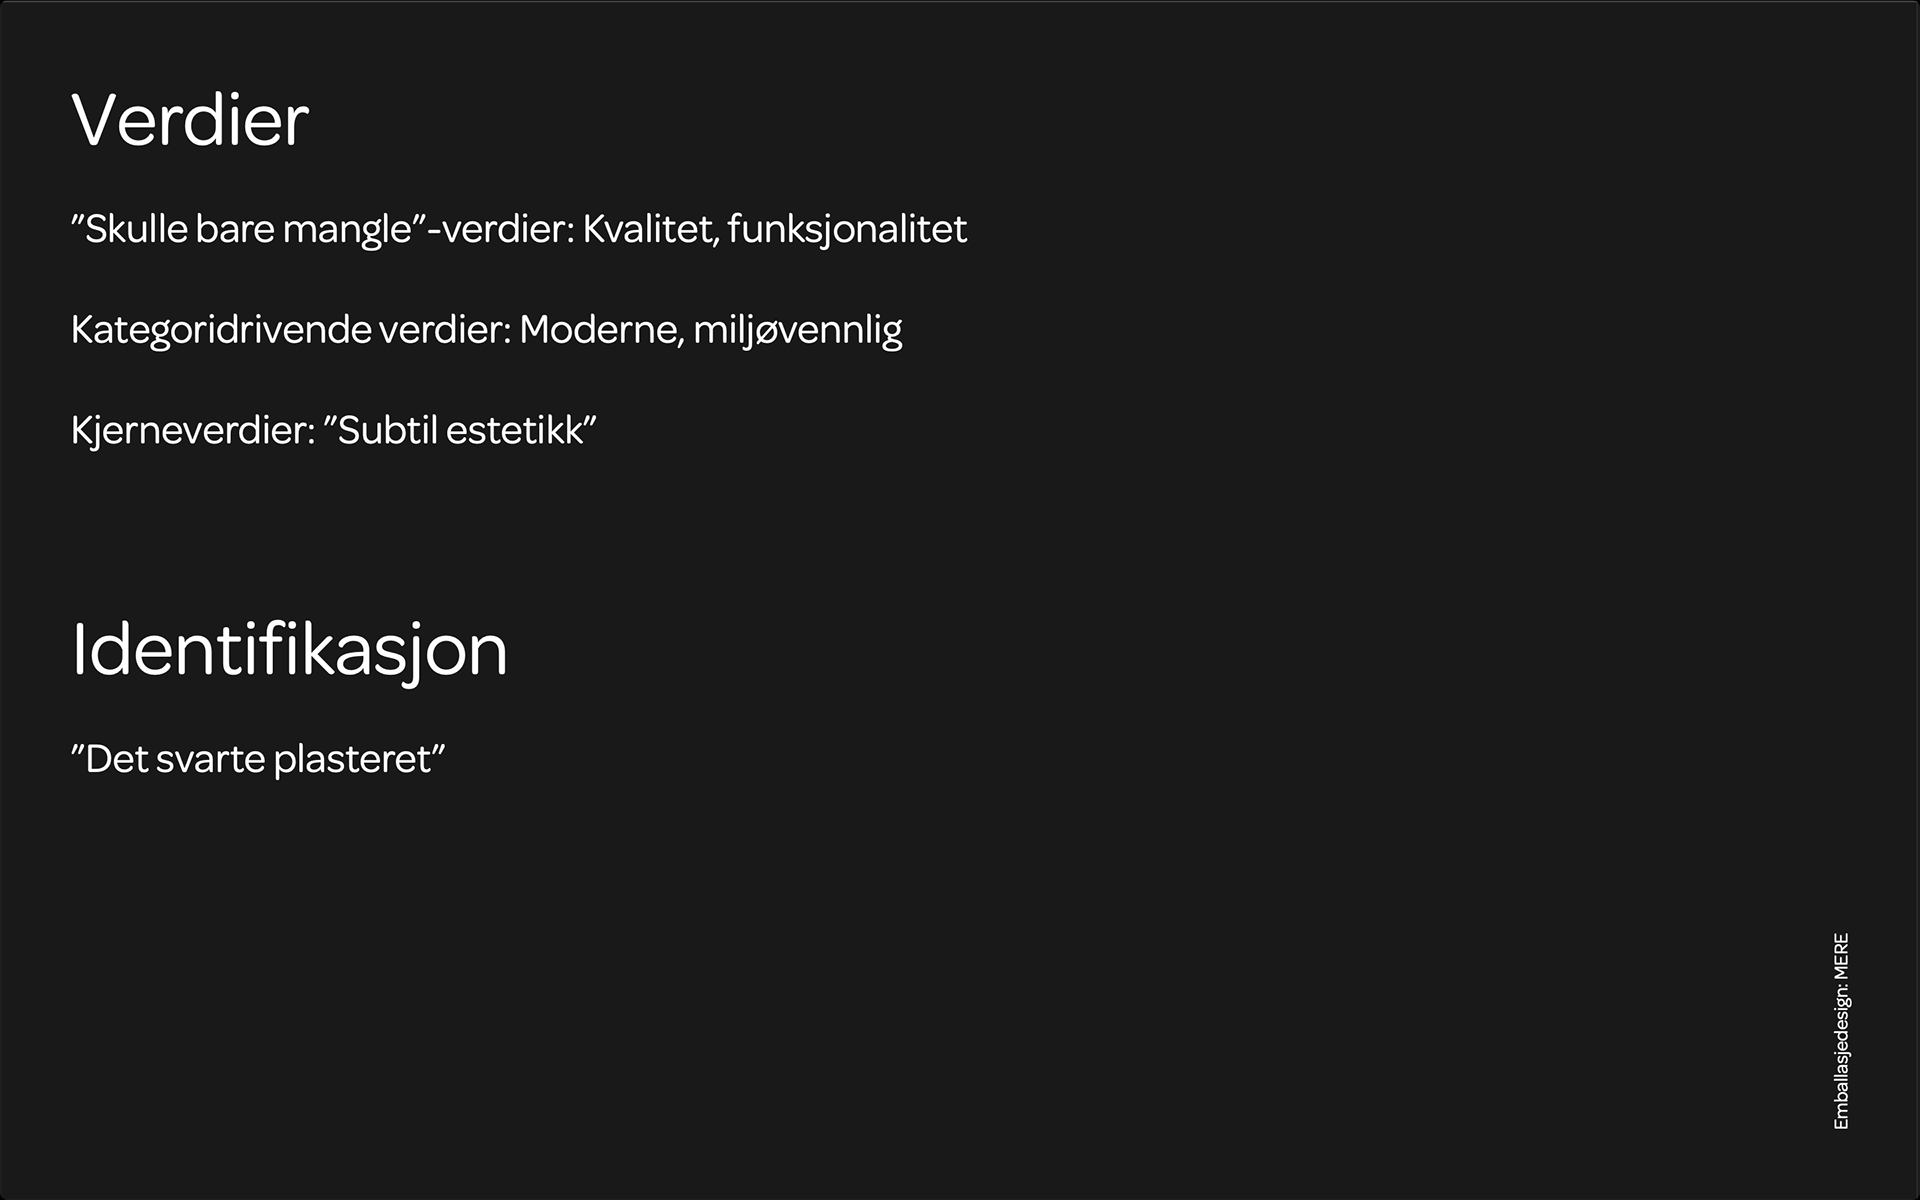Select the quoted phrase "Skulle bare mangle"

pyautogui.click(x=248, y=230)
